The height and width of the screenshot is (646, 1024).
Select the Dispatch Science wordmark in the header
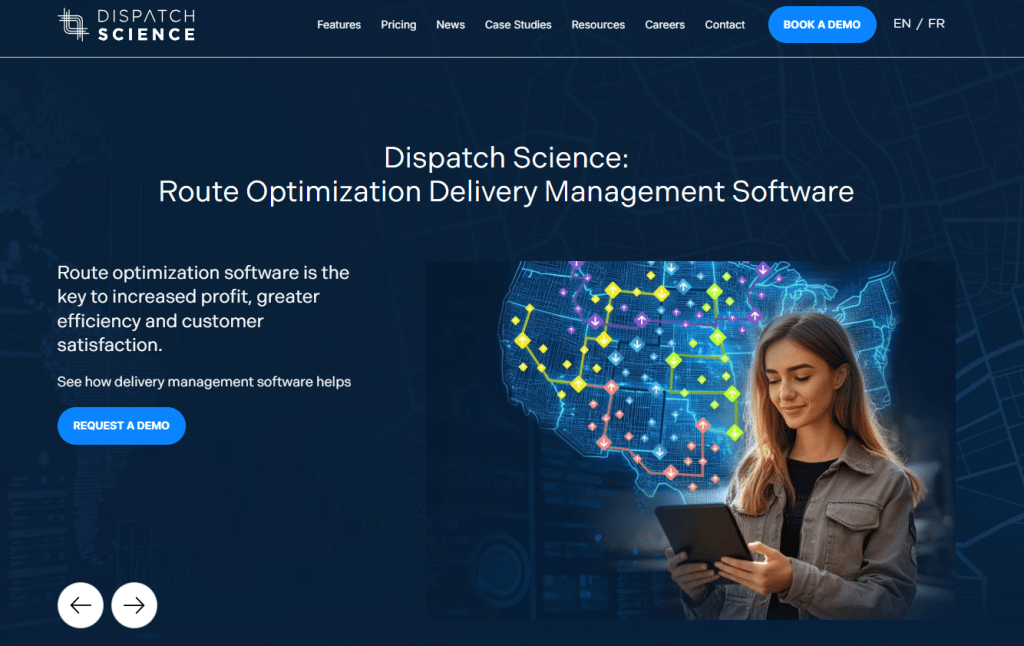145,23
